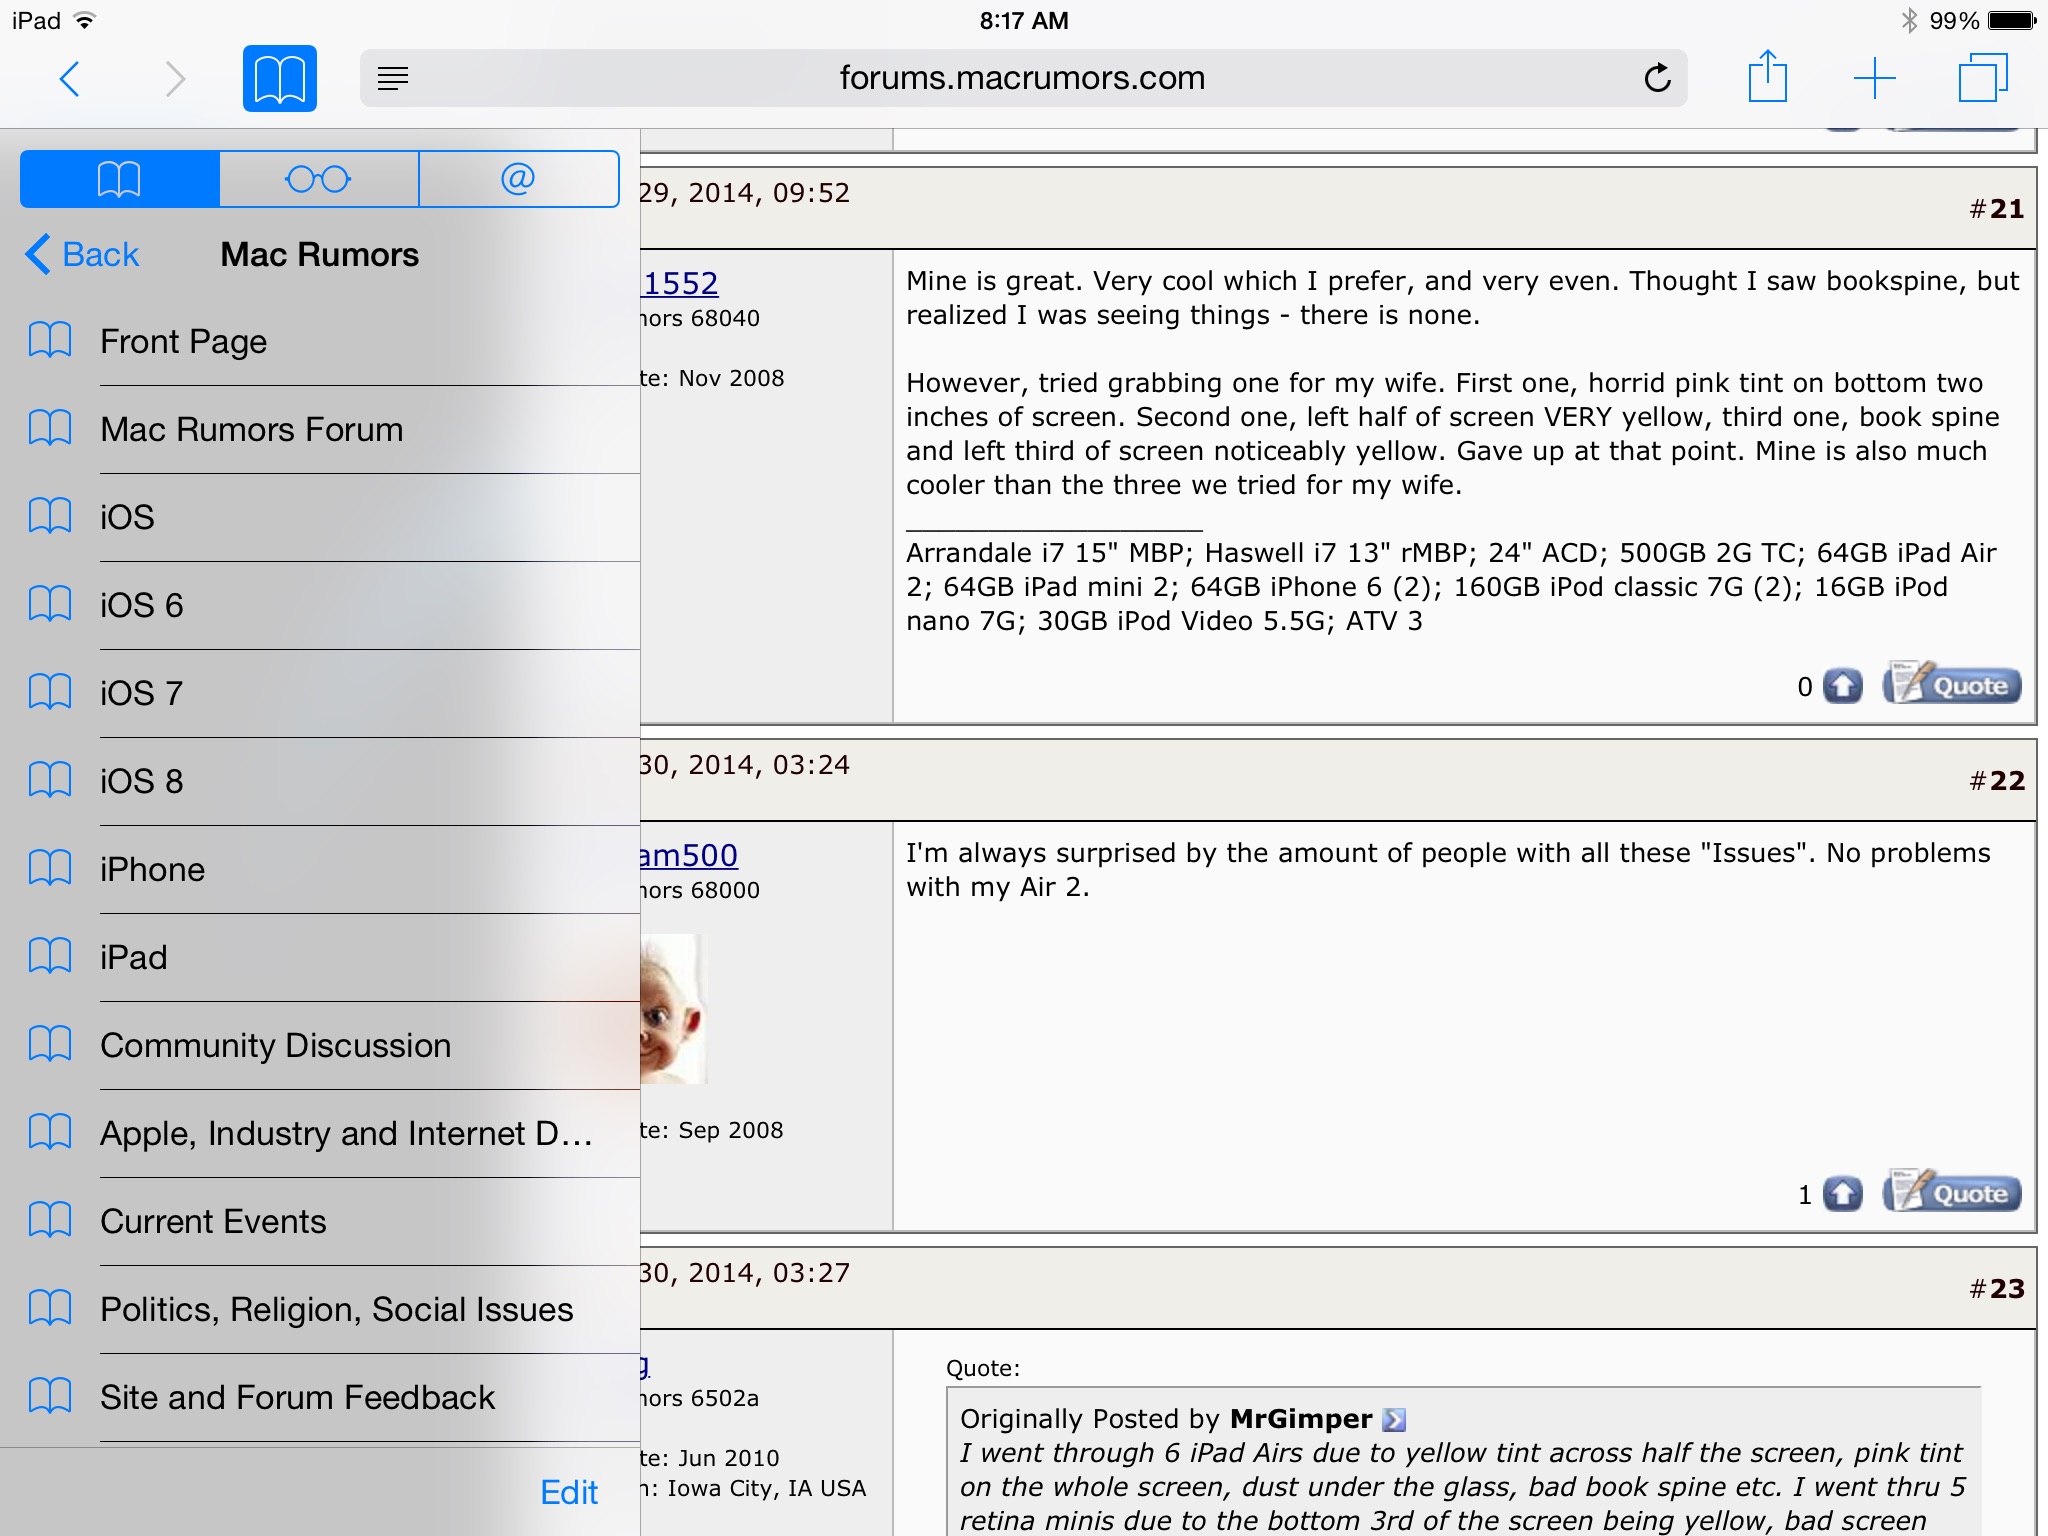Tap the Bluetooth icon in the status bar
The image size is (2048, 1536).
coord(1909,20)
